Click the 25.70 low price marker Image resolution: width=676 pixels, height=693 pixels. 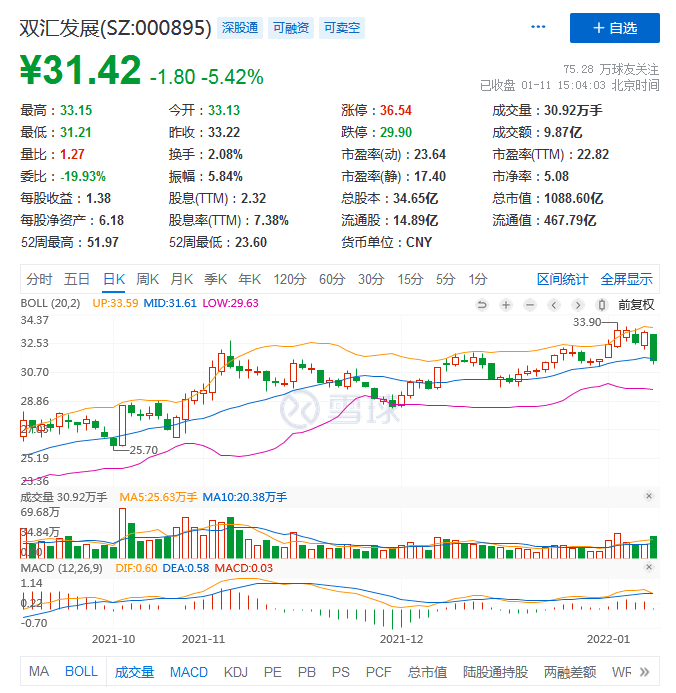pyautogui.click(x=144, y=450)
